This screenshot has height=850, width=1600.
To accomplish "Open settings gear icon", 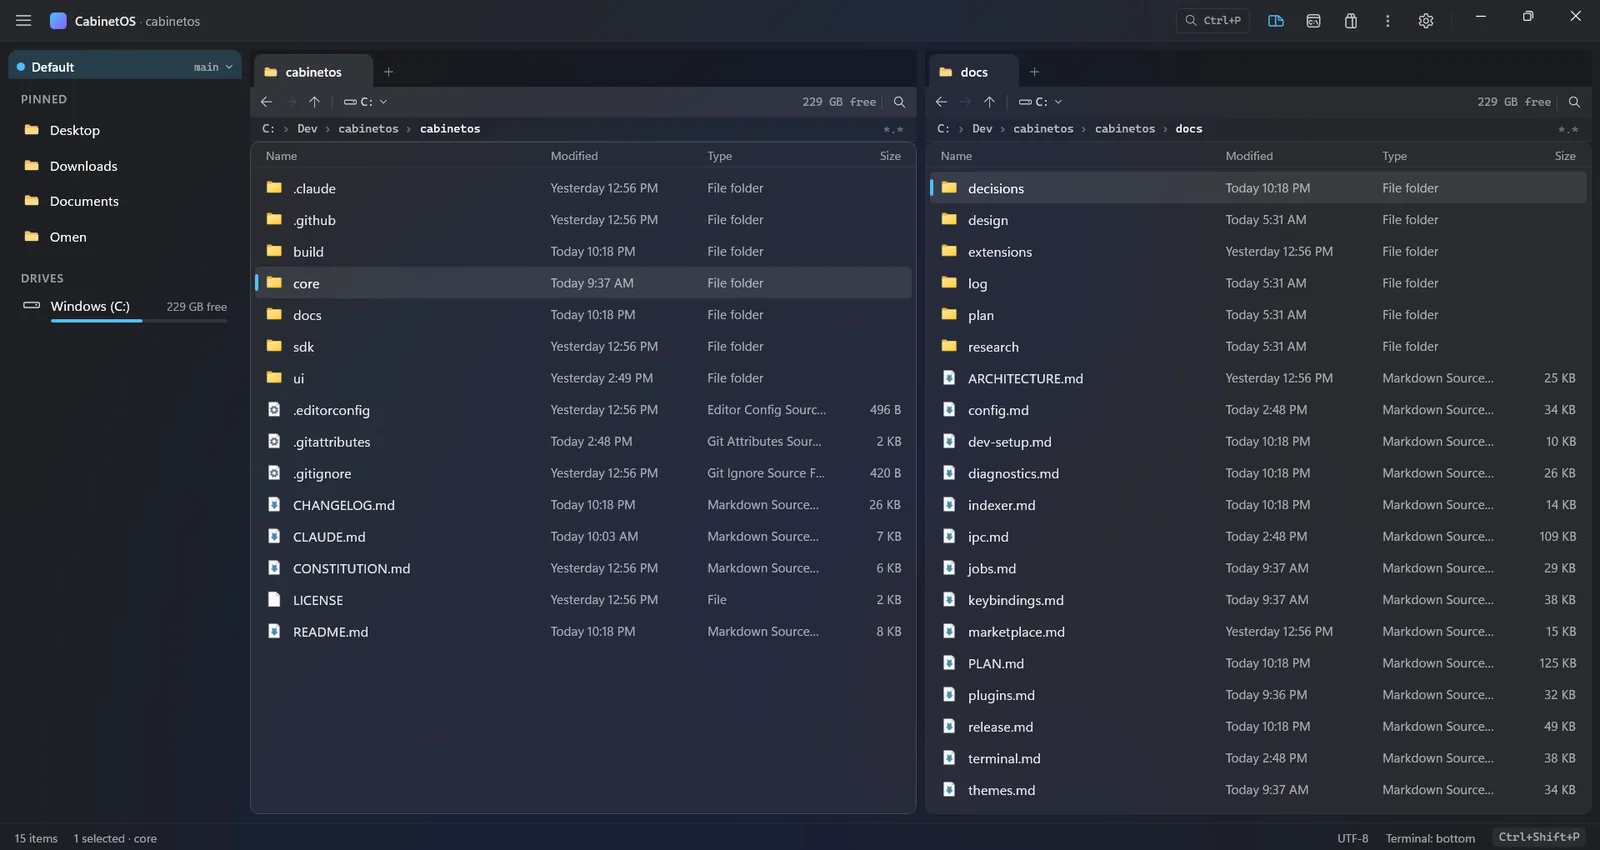I will click(1426, 20).
